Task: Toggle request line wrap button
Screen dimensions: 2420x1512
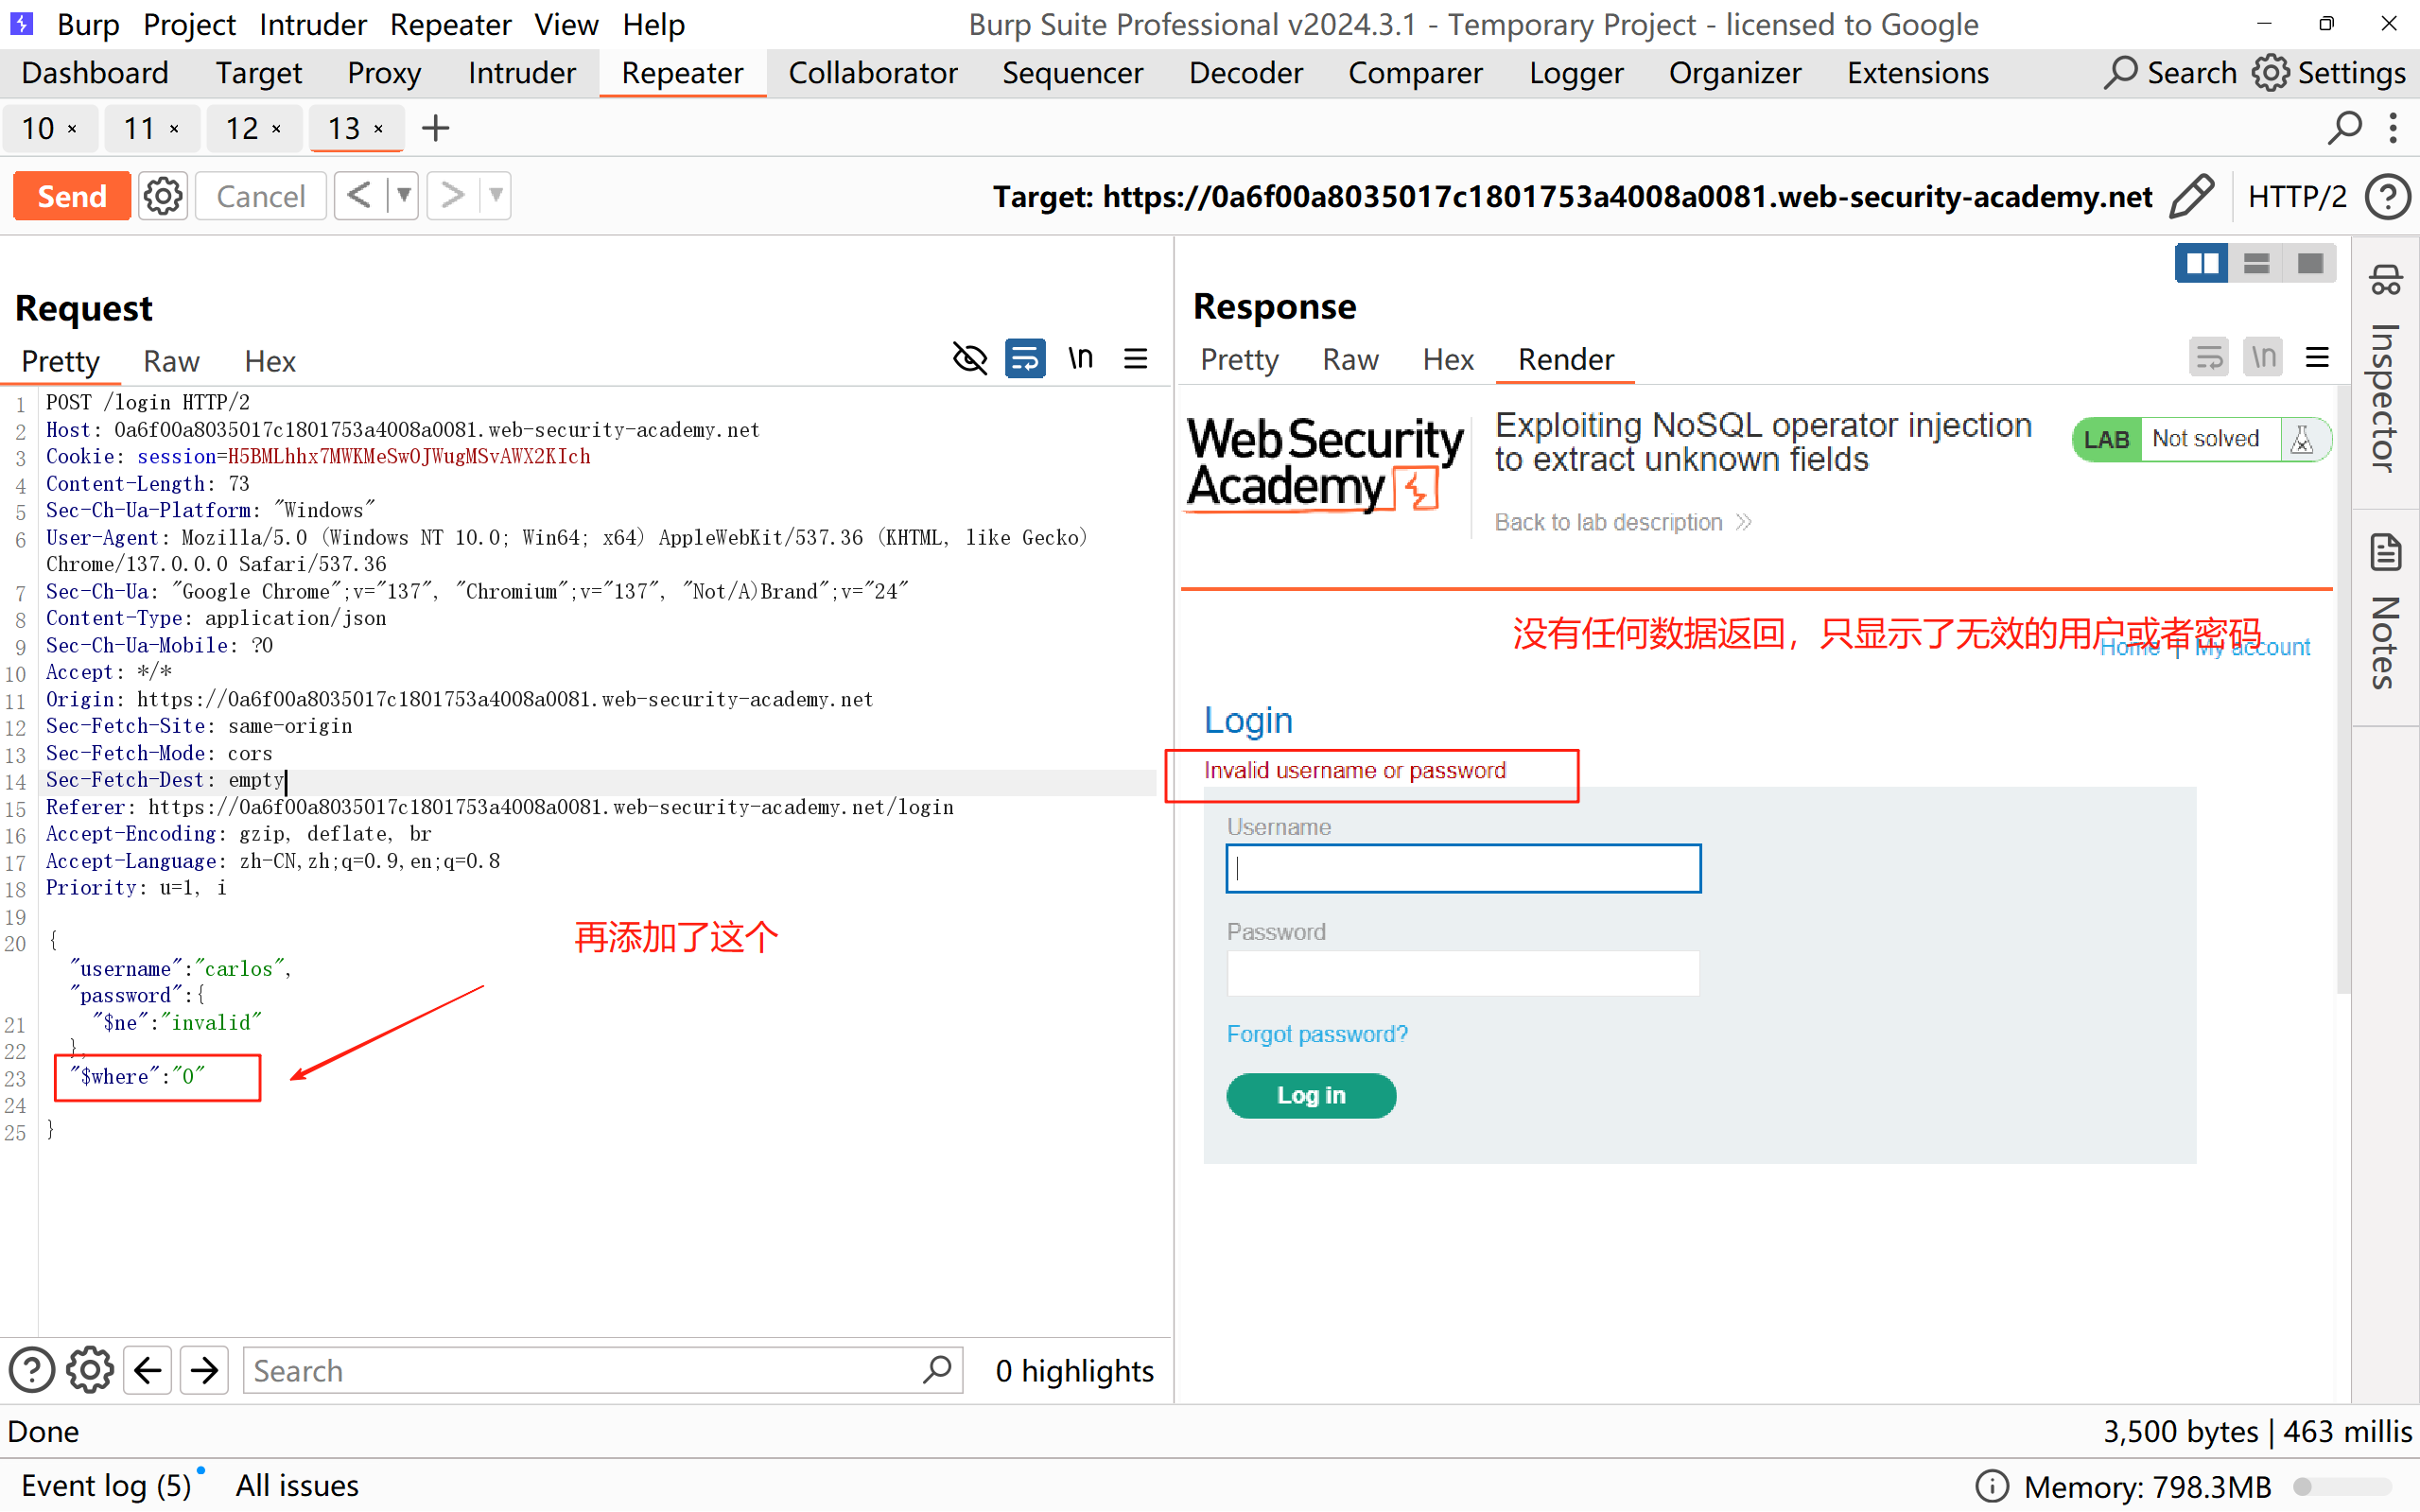Action: [1025, 359]
